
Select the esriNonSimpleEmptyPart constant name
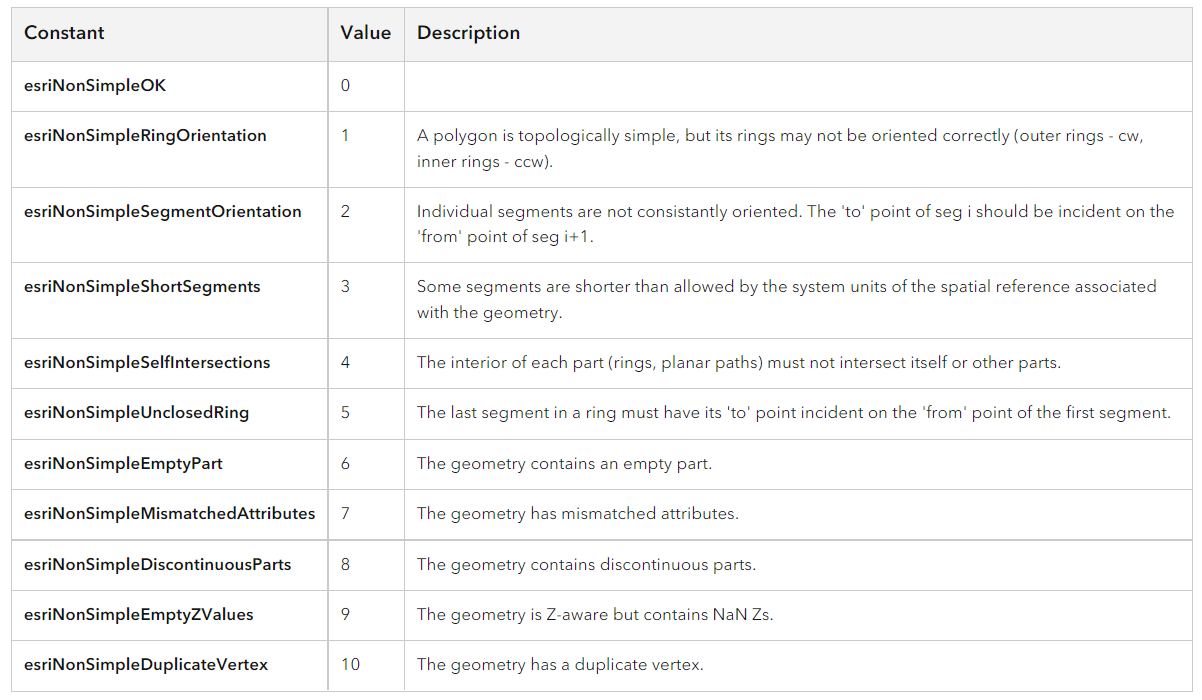click(123, 464)
